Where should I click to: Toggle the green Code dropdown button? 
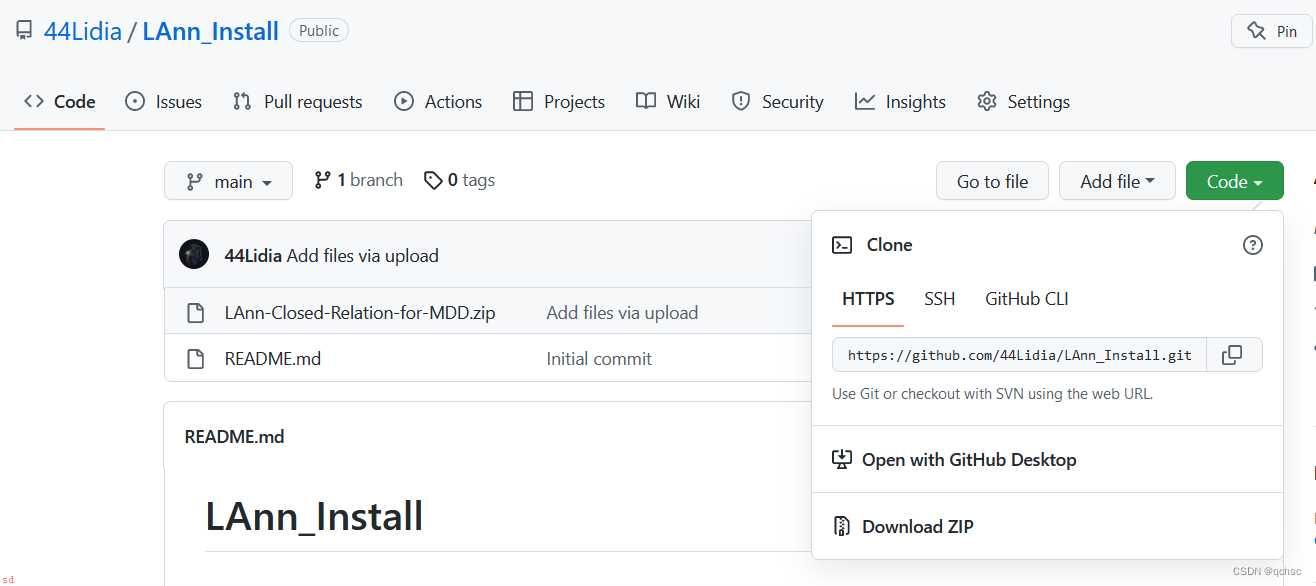[x=1234, y=181]
